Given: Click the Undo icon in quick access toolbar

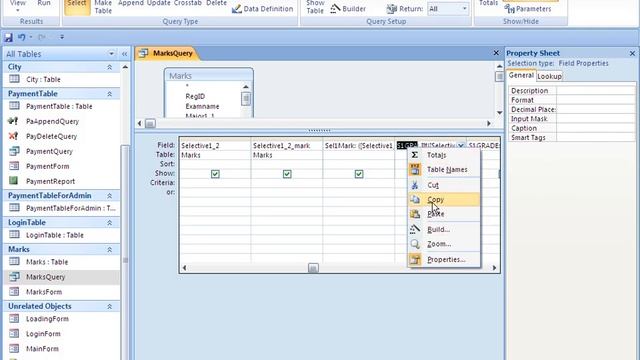Looking at the screenshot, I should 22,37.
